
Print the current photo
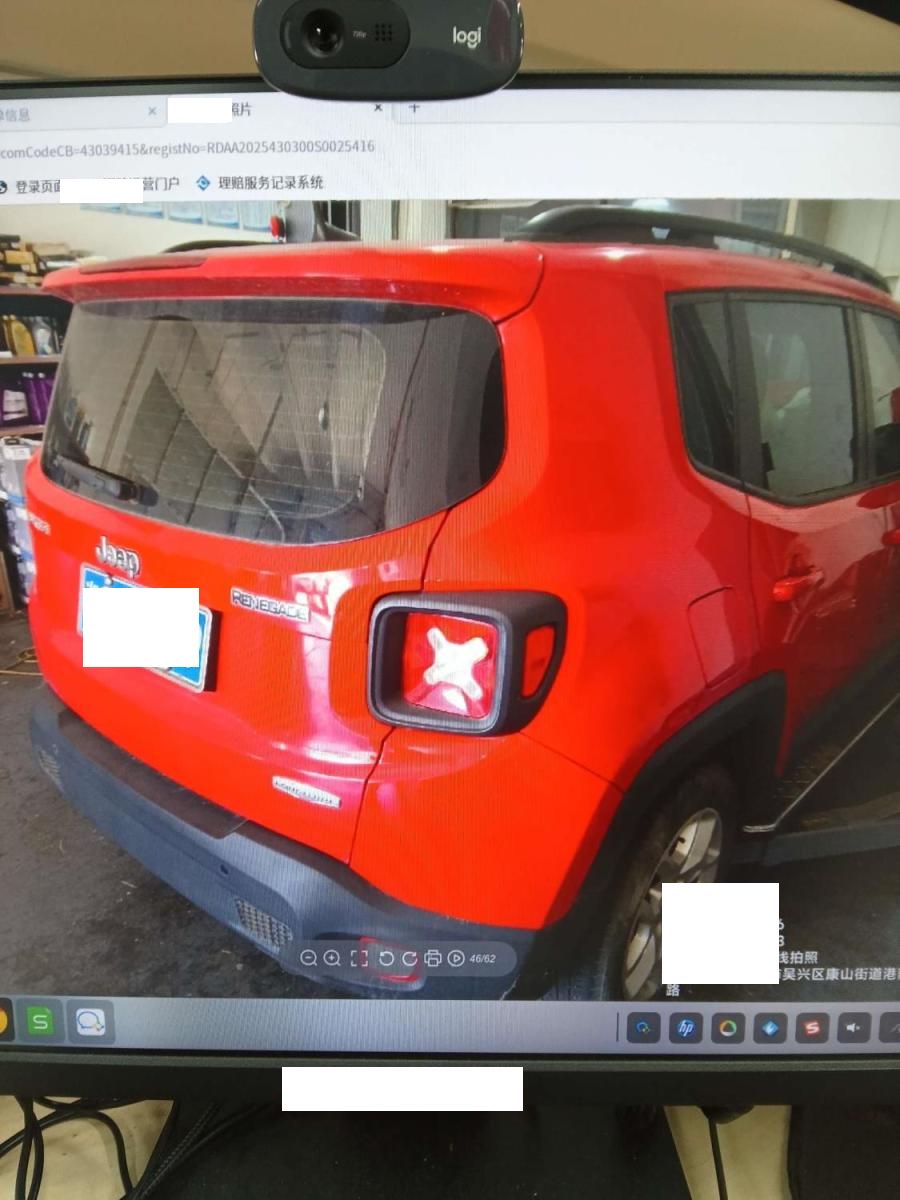(433, 958)
